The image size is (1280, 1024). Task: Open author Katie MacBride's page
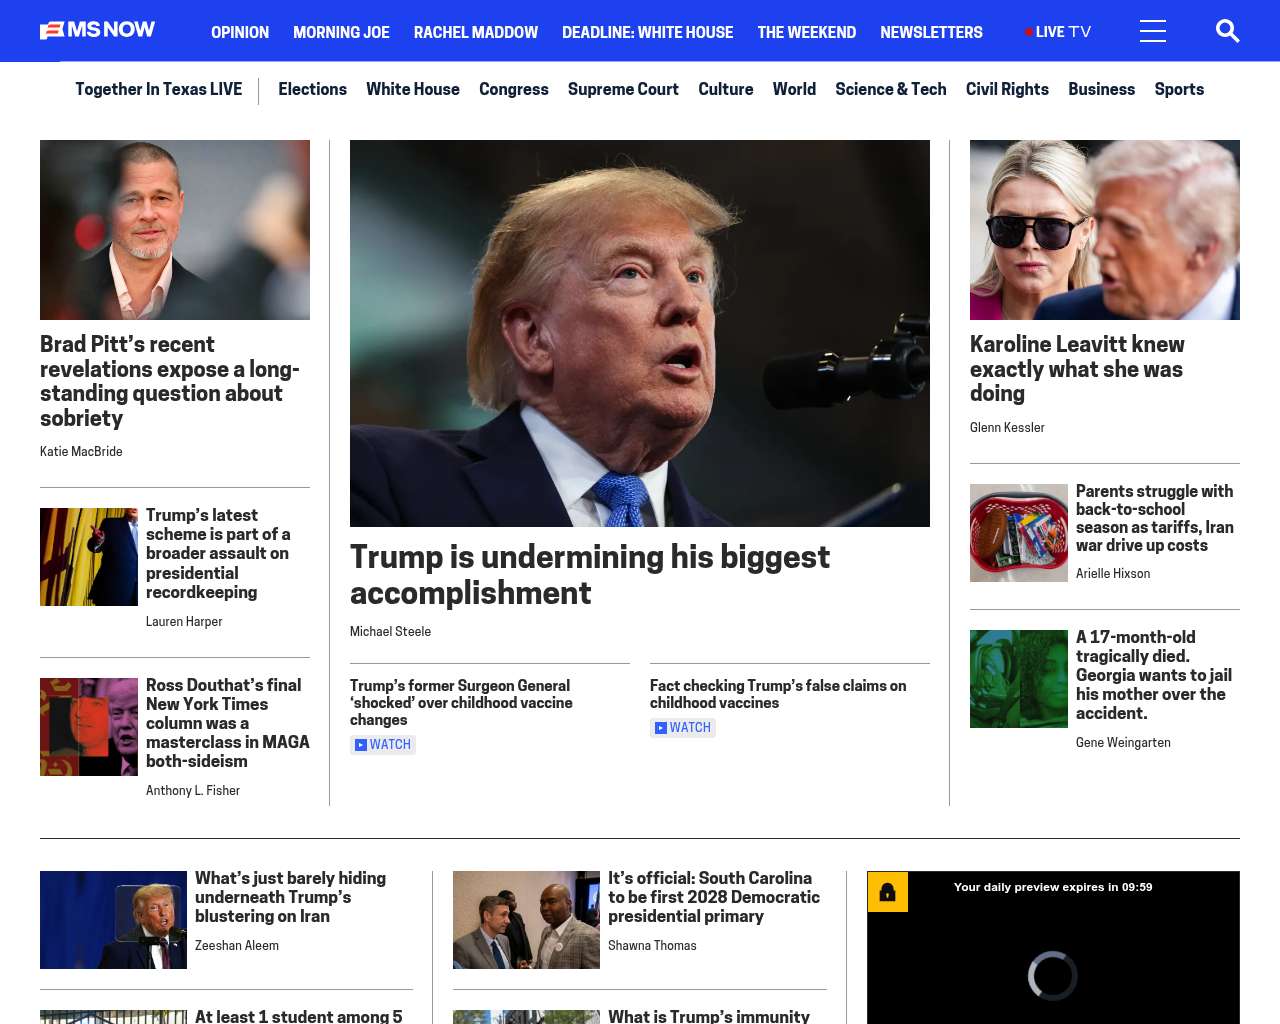tap(81, 452)
